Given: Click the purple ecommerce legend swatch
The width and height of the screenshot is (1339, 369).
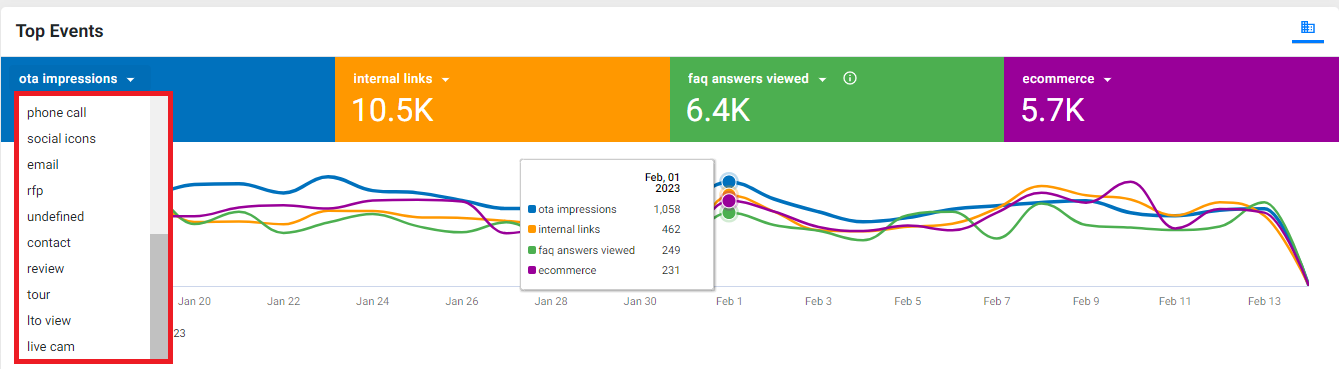Looking at the screenshot, I should click(531, 270).
